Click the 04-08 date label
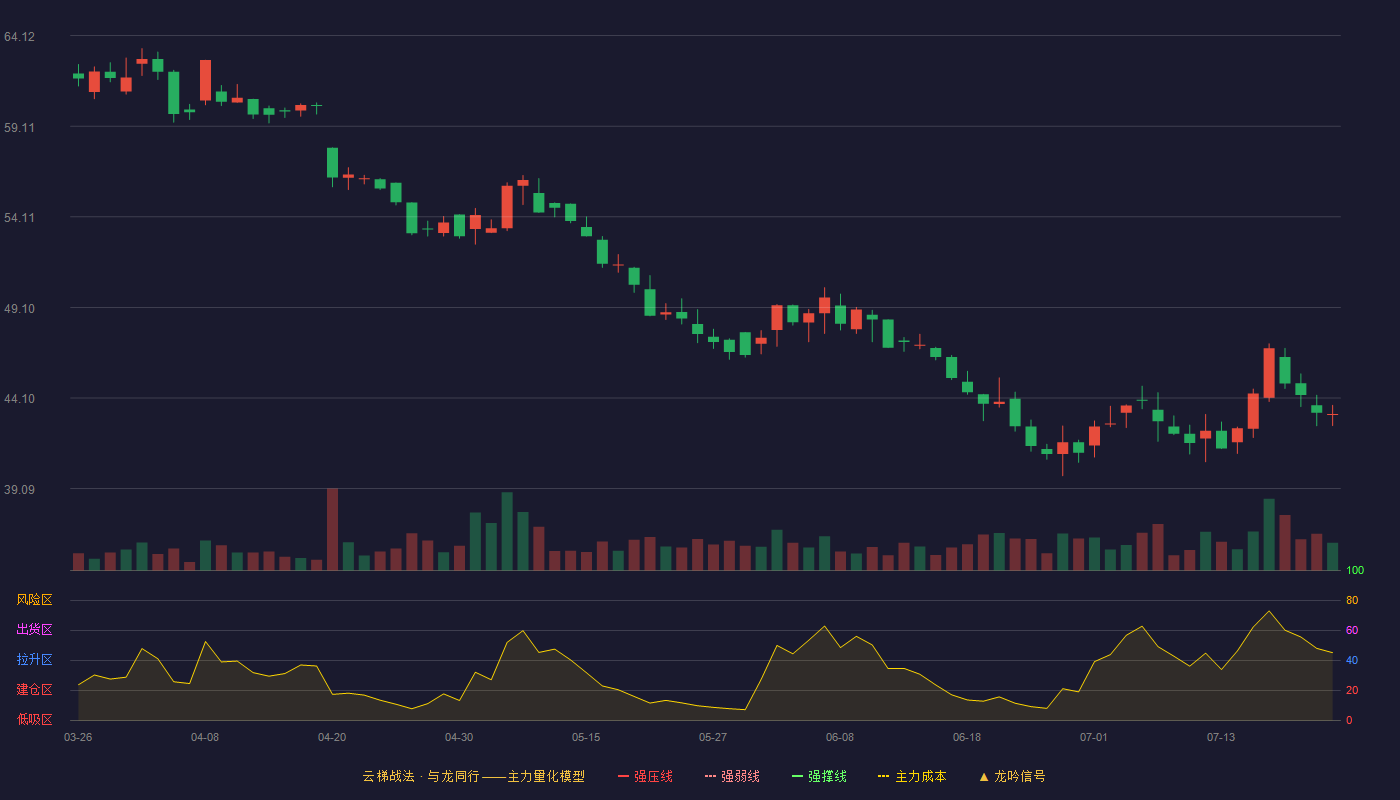The height and width of the screenshot is (800, 1400). point(205,737)
